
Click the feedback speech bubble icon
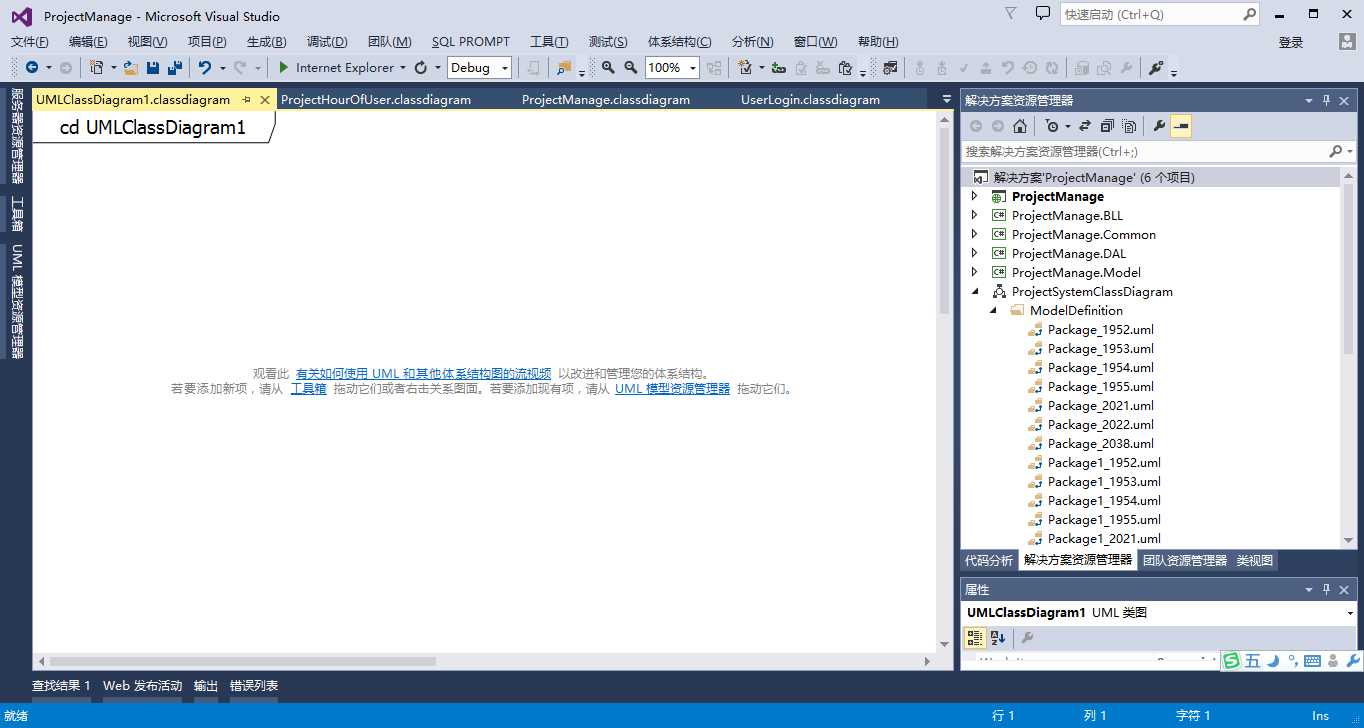click(1043, 13)
